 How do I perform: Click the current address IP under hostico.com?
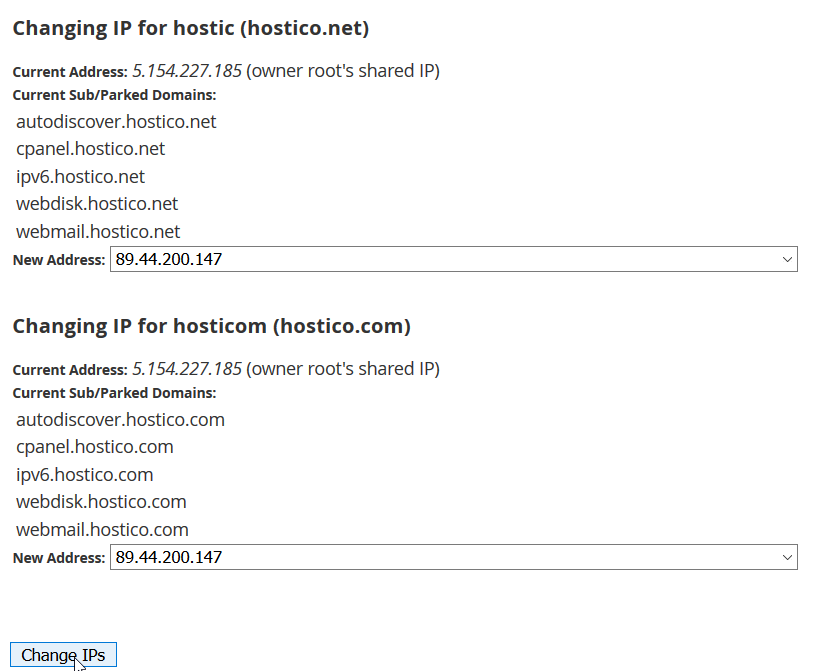coord(186,369)
